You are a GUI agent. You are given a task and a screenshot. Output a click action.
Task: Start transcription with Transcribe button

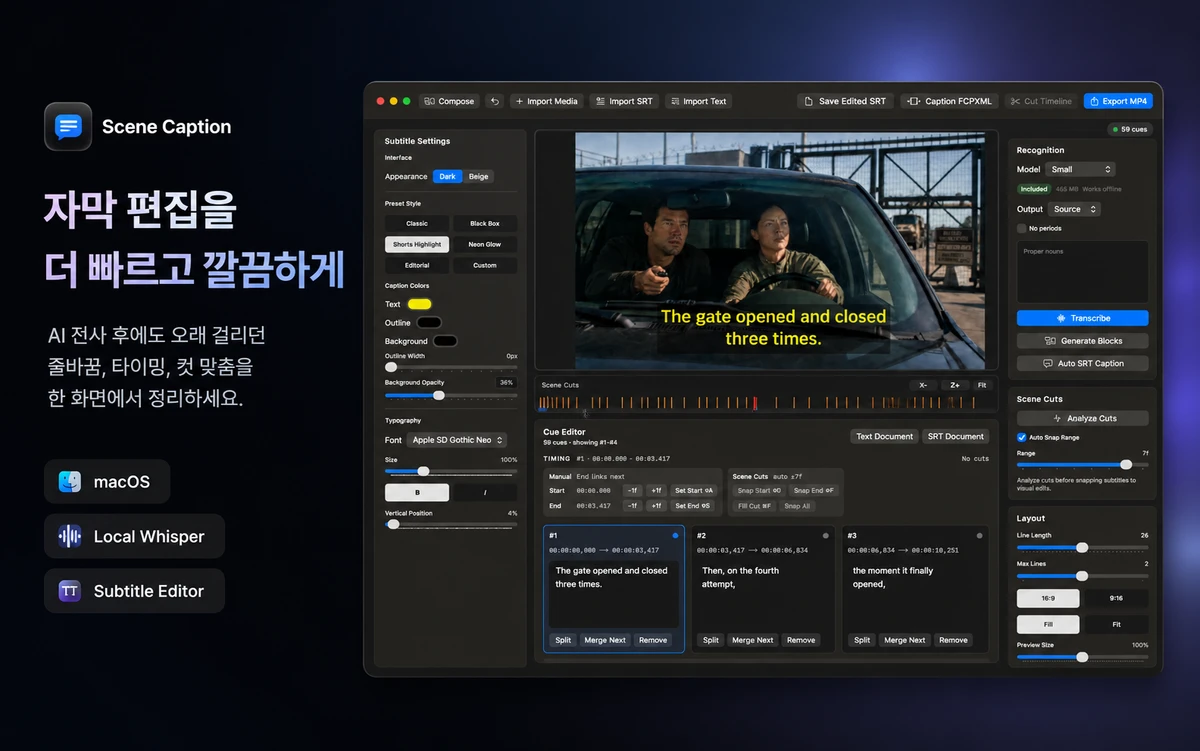tap(1082, 318)
